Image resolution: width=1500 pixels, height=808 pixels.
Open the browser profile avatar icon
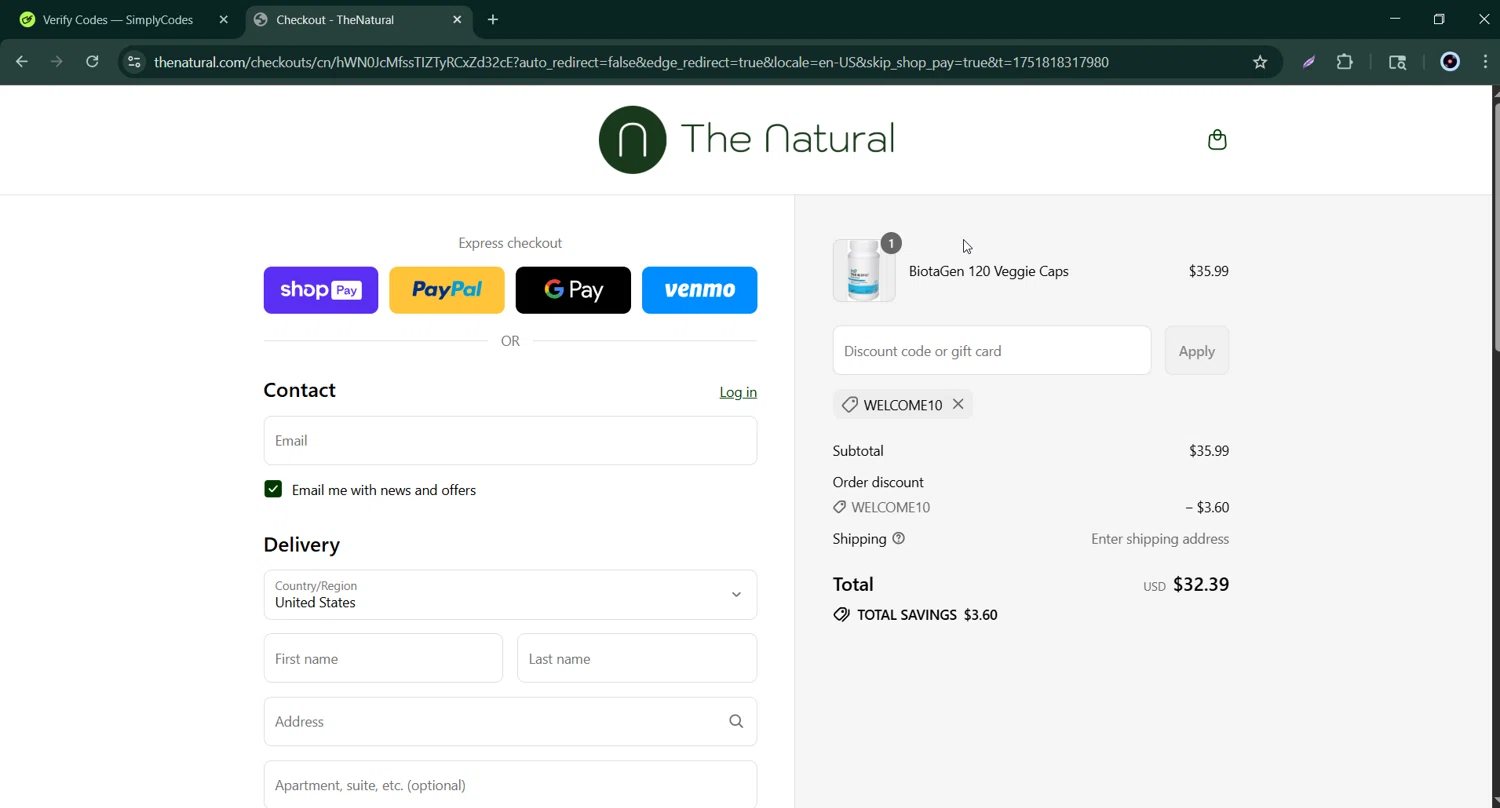1450,62
